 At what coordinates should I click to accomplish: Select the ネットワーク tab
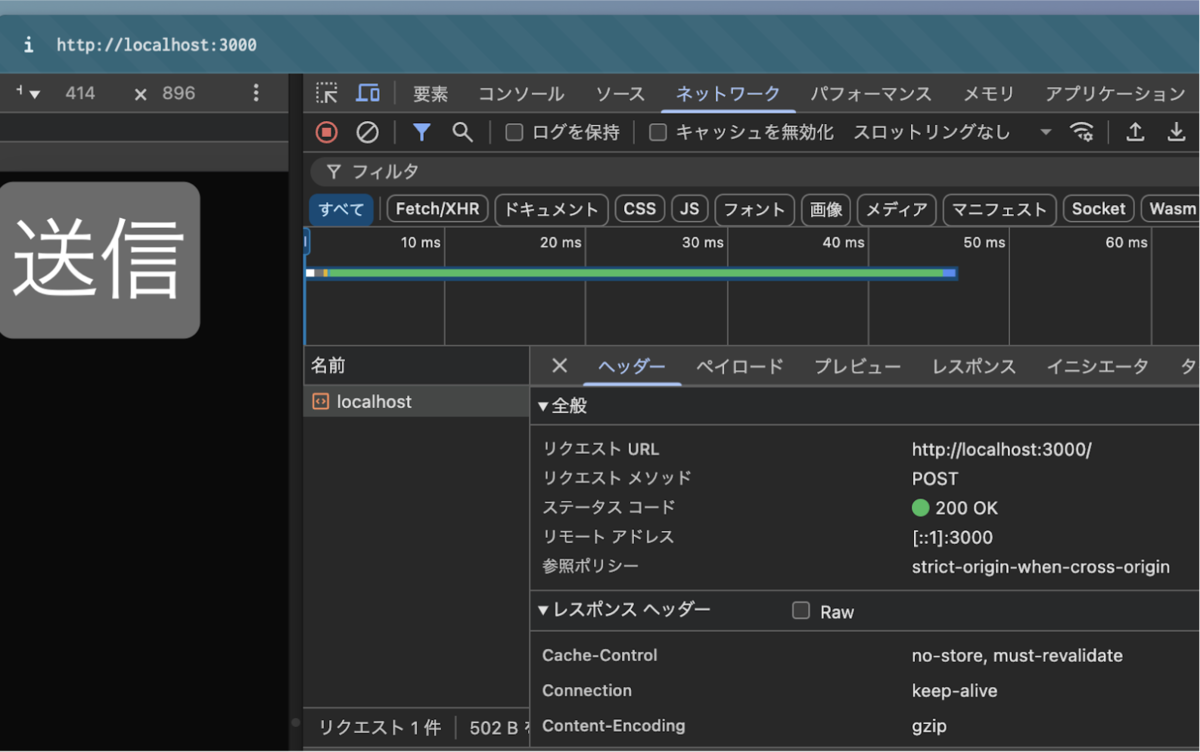(x=728, y=94)
